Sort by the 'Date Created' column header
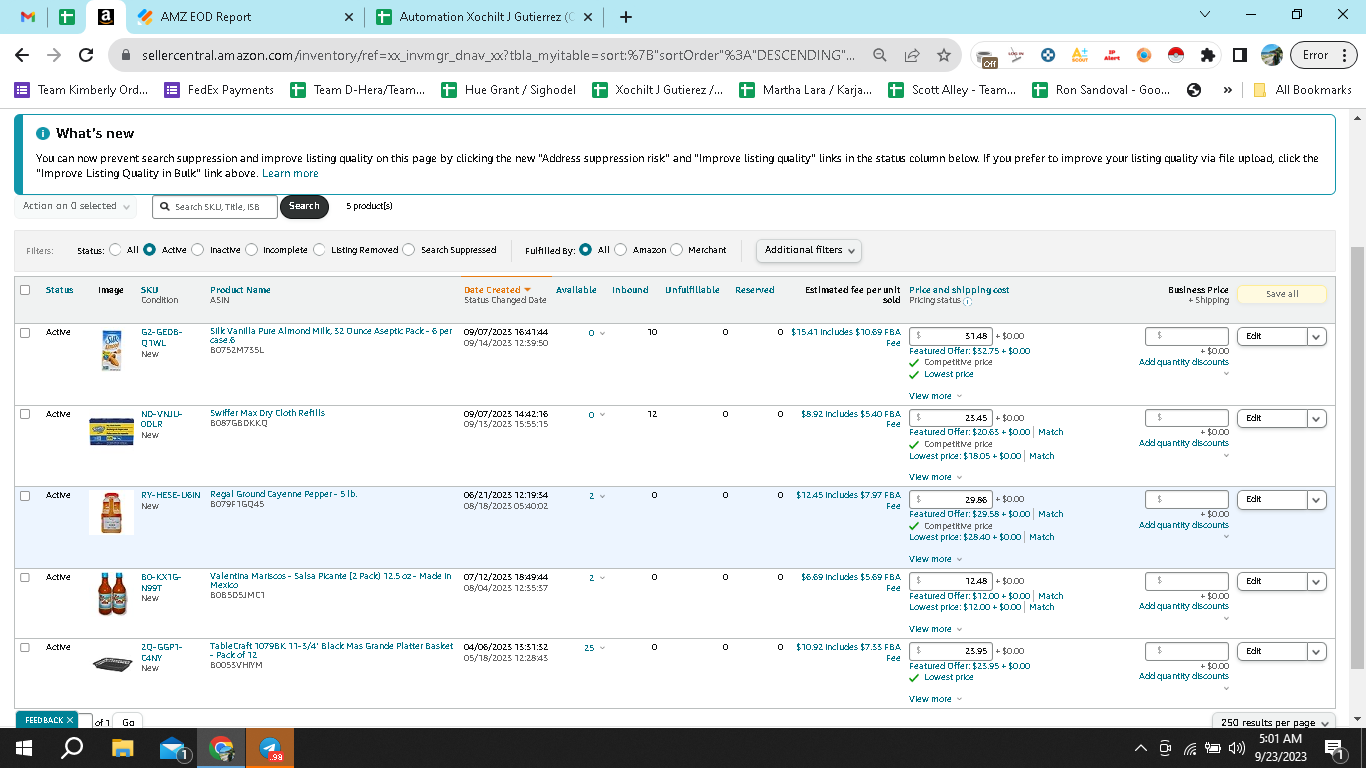The width and height of the screenshot is (1366, 768). [x=497, y=290]
